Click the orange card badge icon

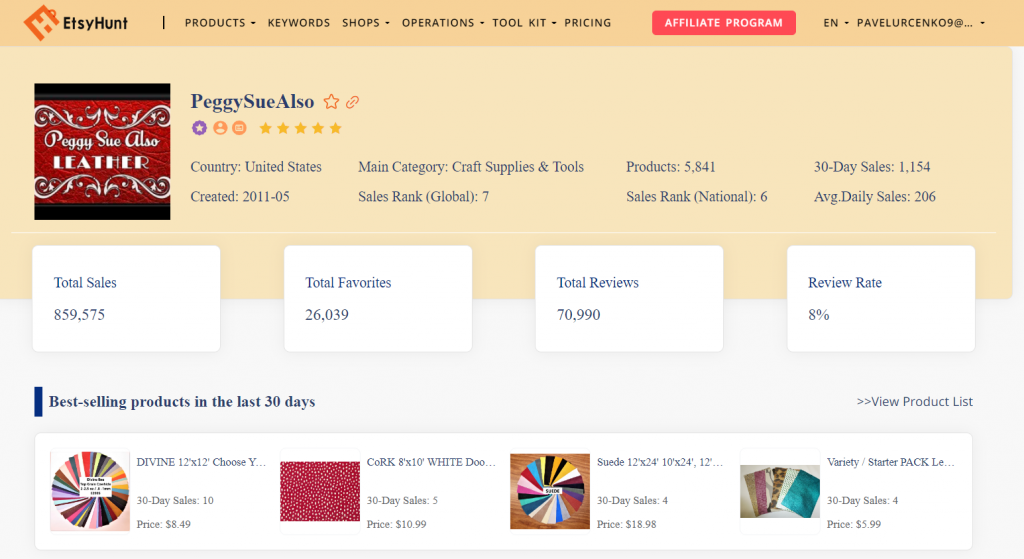[x=239, y=128]
